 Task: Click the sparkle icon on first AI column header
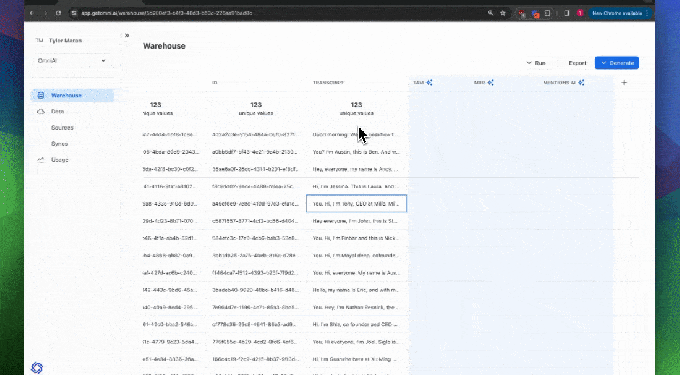tap(429, 82)
